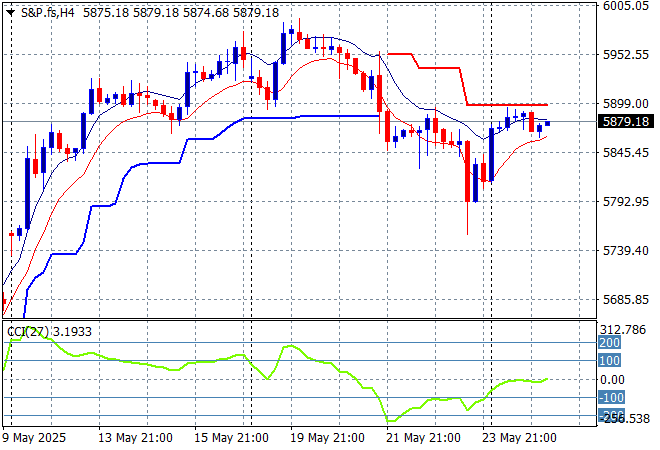Click the 5792.95 price axis label
660x450 pixels.
628,201
